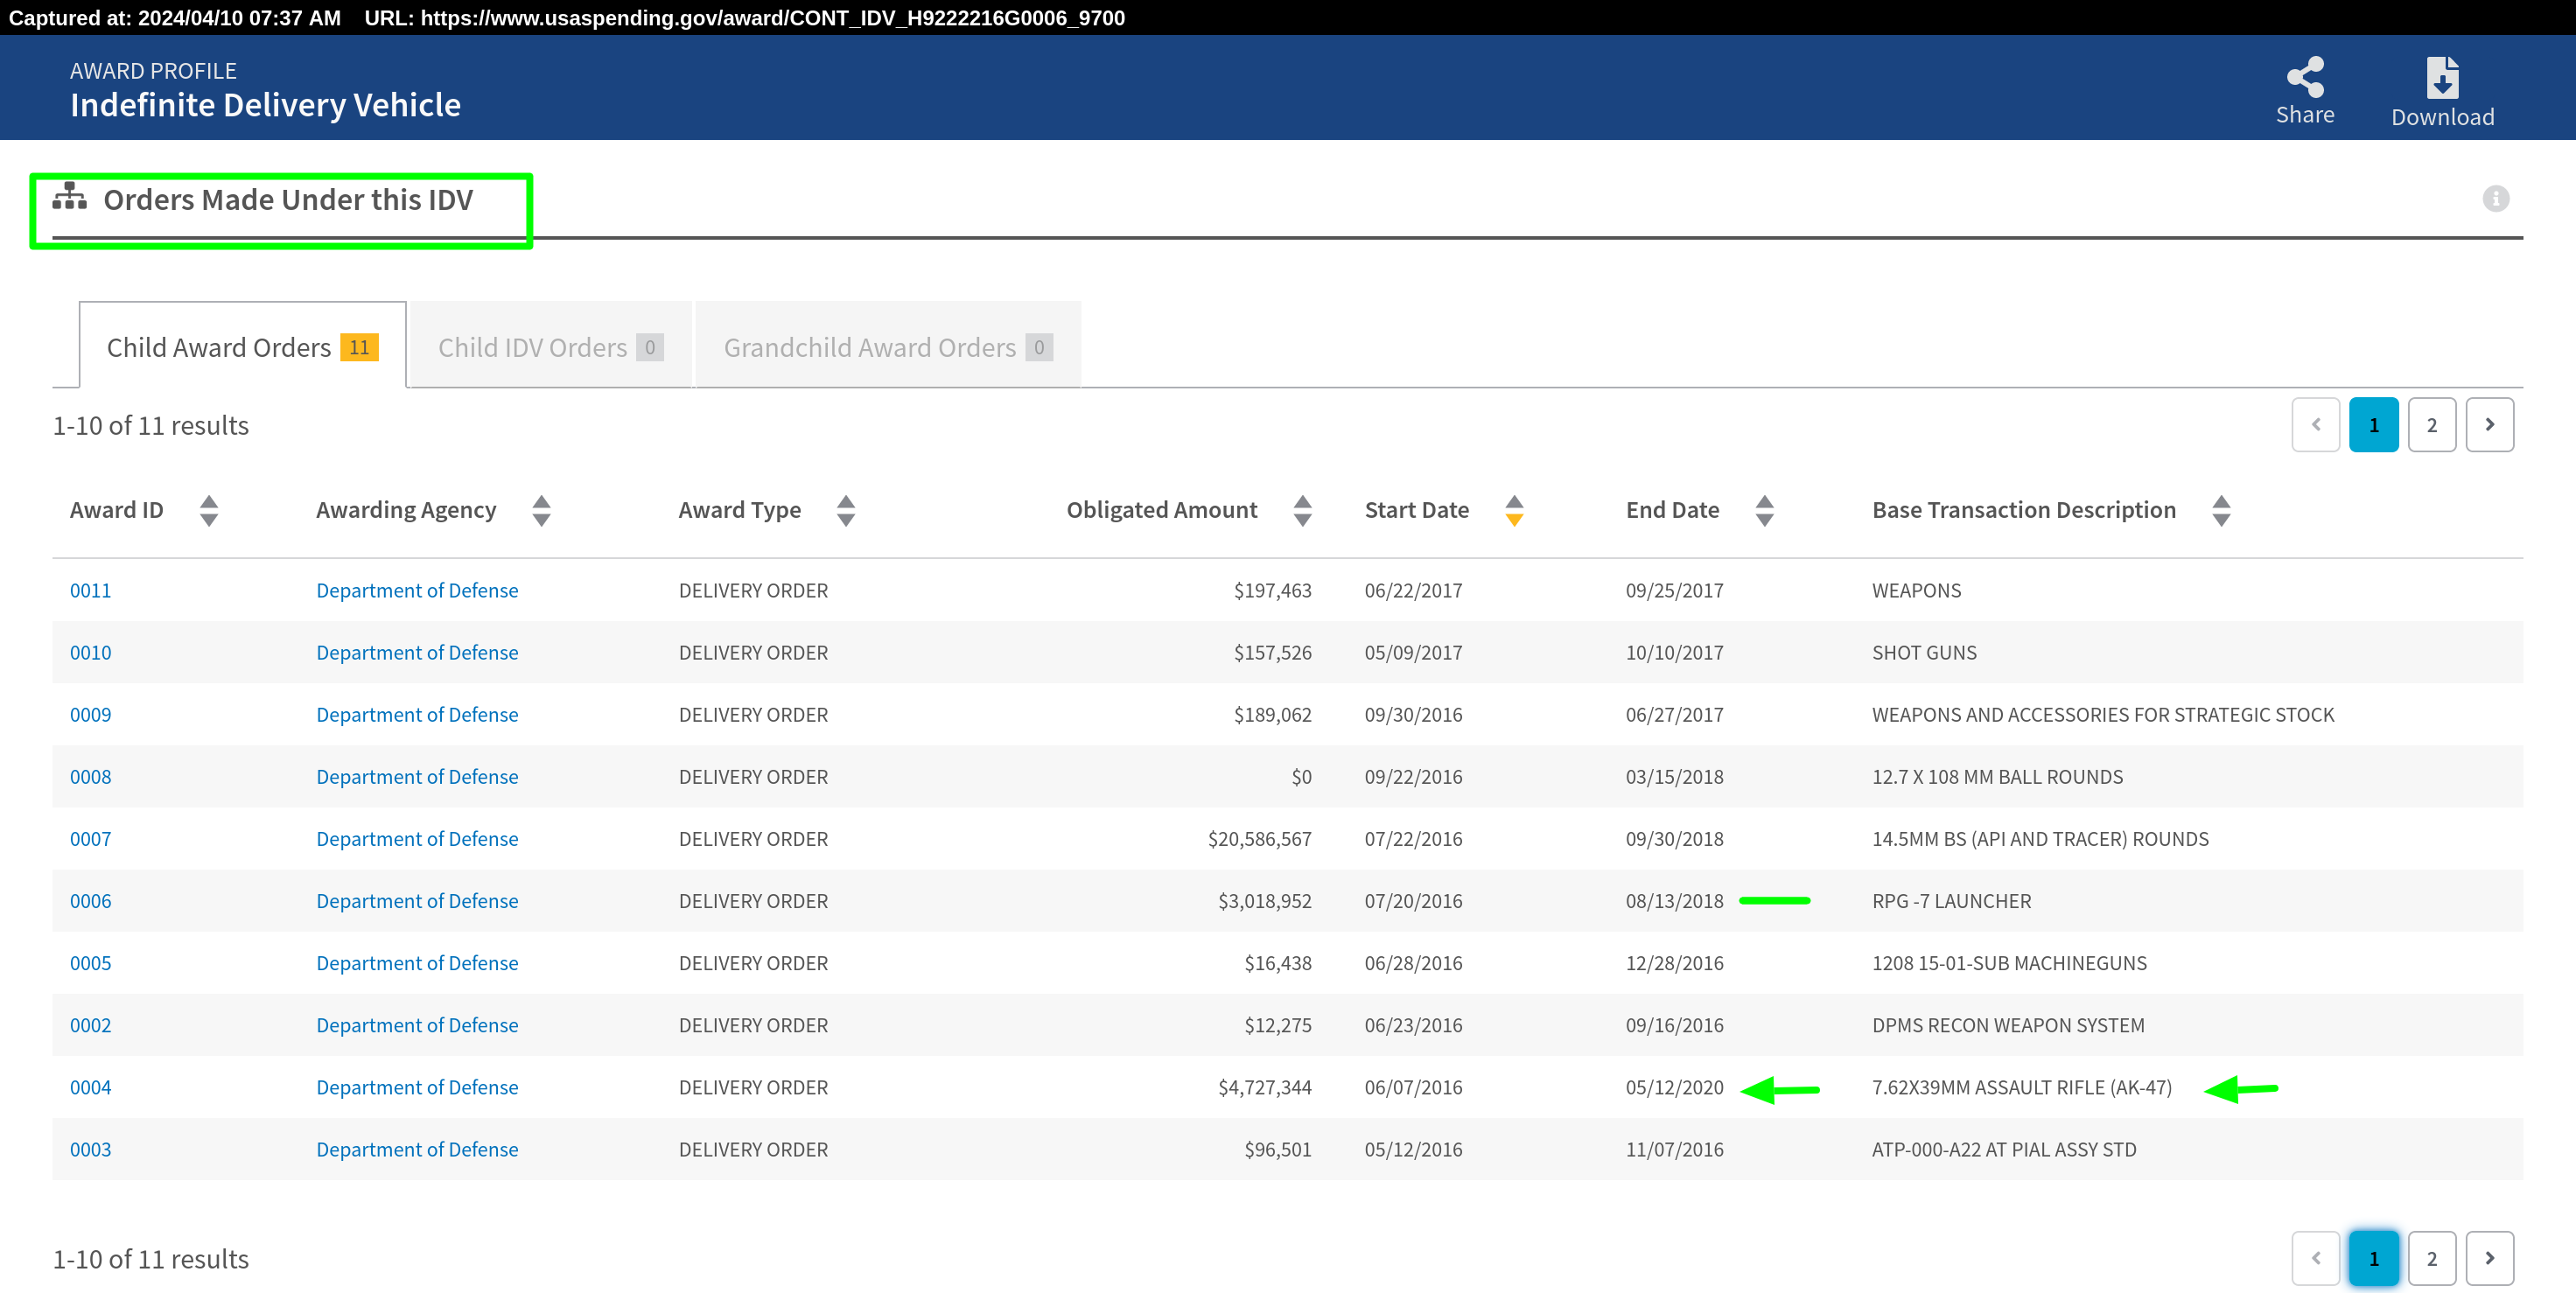Open award ID 0010 link
Screen dimensions: 2576x1293
pos(90,653)
